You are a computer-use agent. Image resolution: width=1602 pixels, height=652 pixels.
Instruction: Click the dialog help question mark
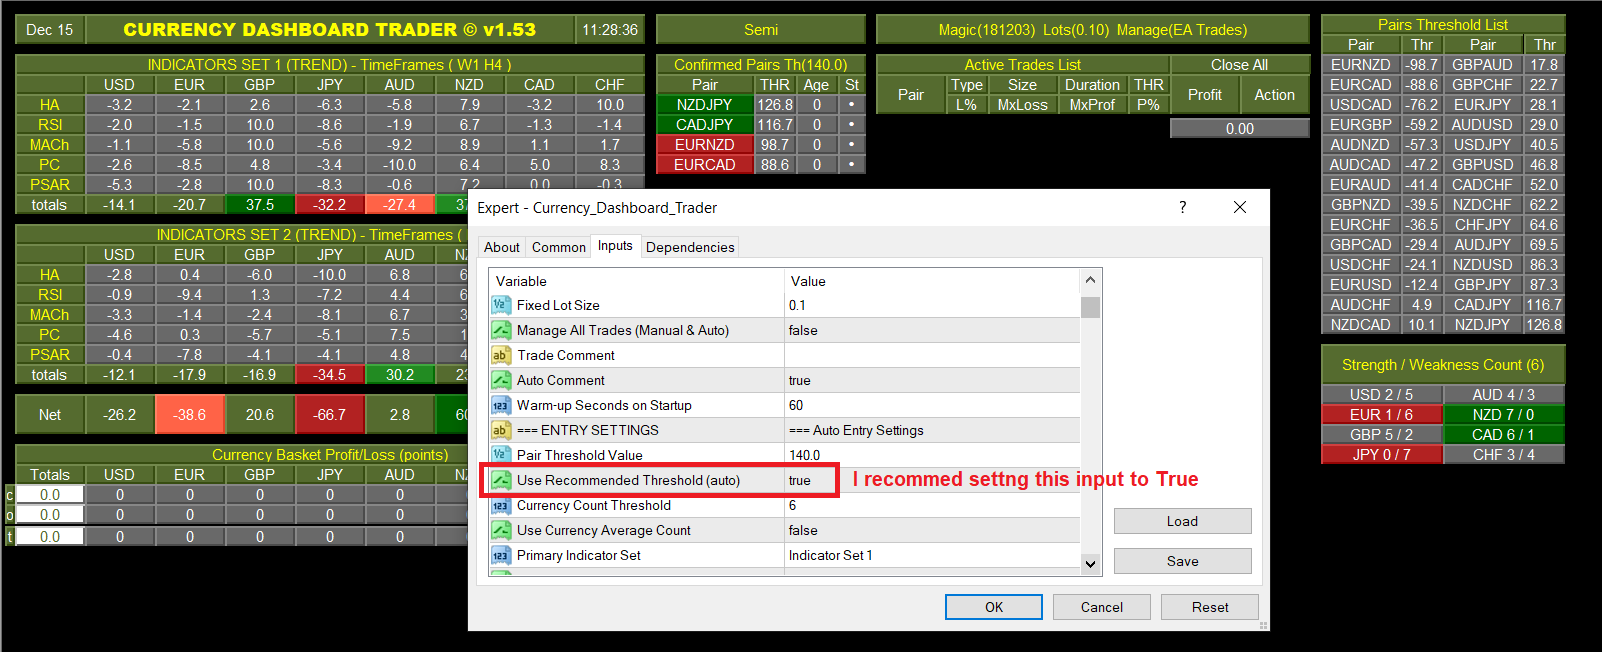[1183, 207]
